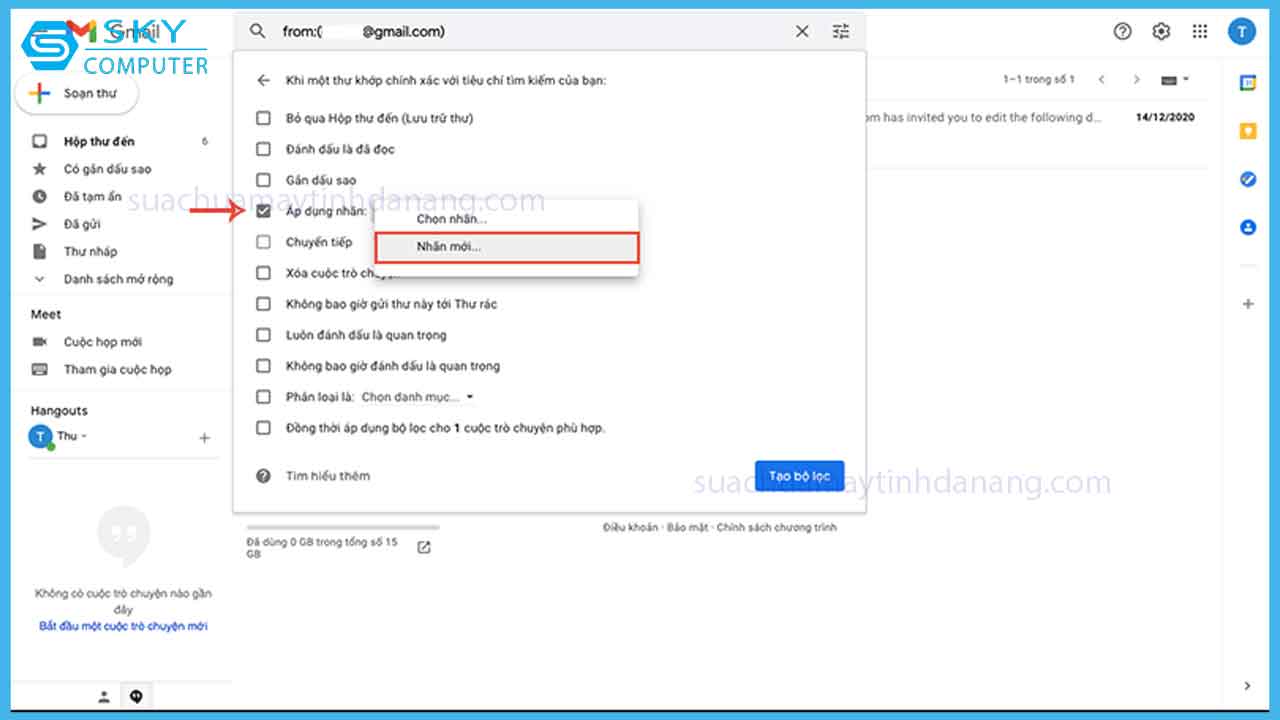Clear the search box with X icon

coord(802,32)
